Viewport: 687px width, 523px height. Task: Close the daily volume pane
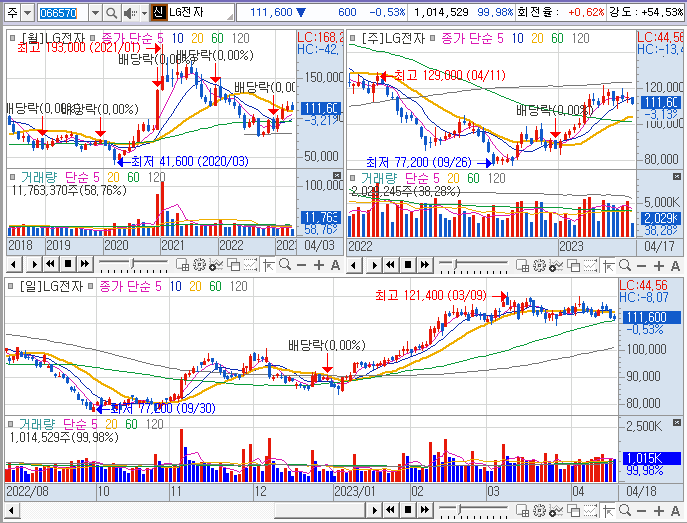click(677, 422)
